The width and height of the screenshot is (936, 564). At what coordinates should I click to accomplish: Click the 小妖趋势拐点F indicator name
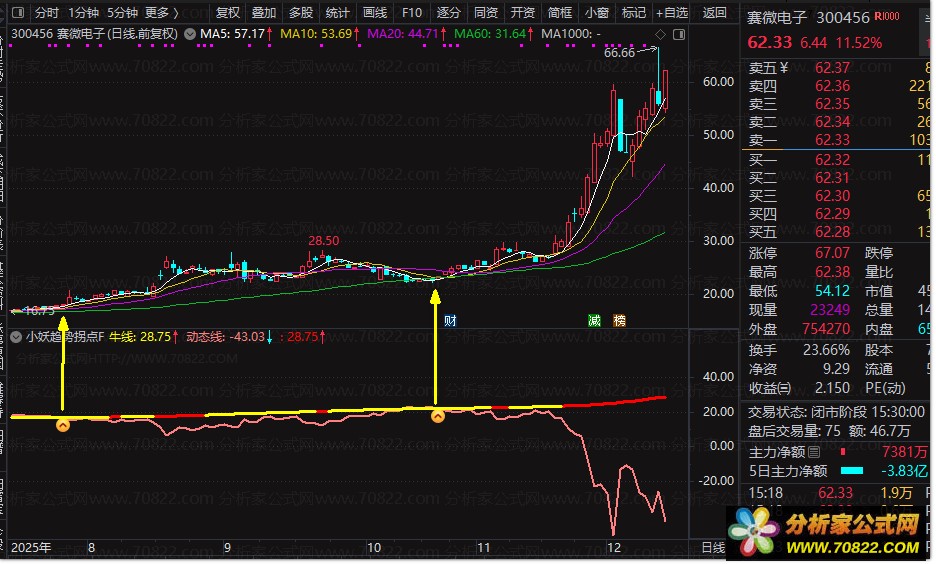pos(64,337)
